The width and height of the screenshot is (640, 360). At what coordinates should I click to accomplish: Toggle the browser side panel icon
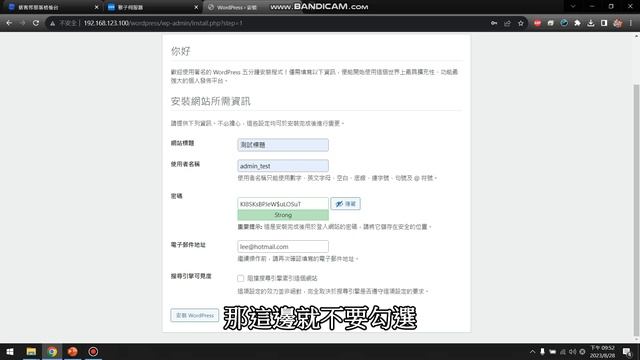click(x=604, y=23)
